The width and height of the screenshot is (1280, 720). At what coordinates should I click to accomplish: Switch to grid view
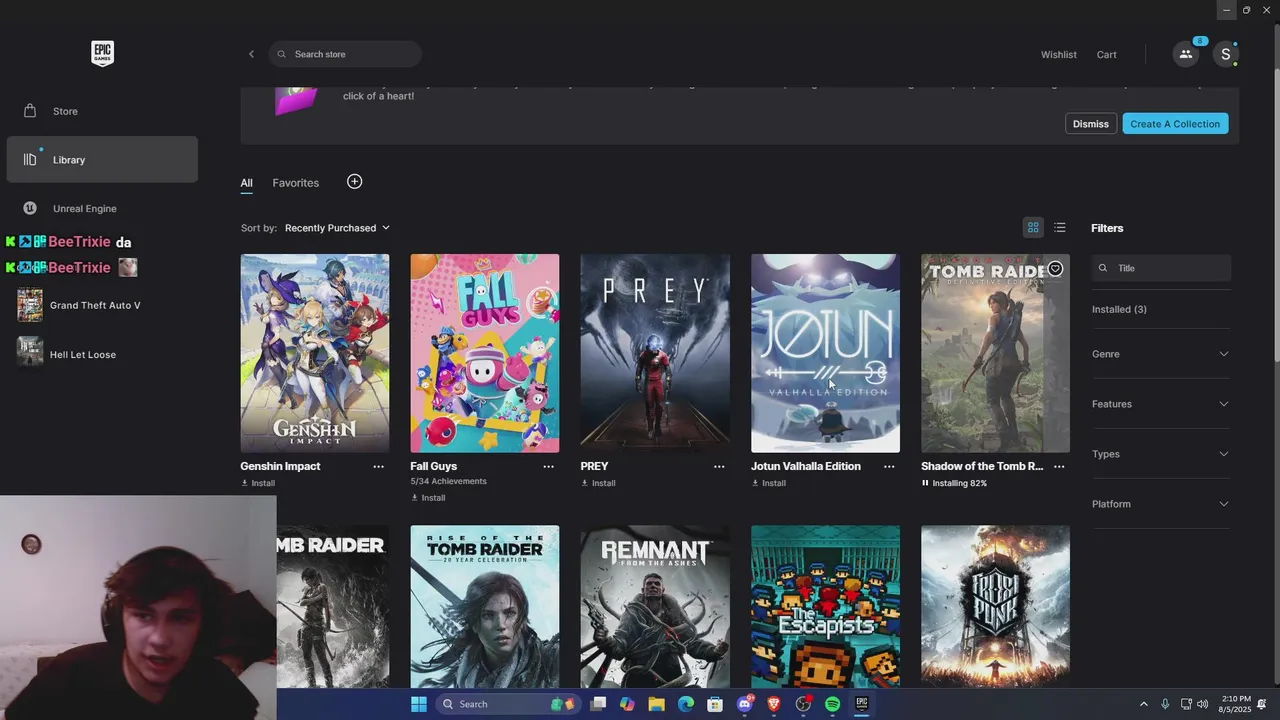[1033, 228]
